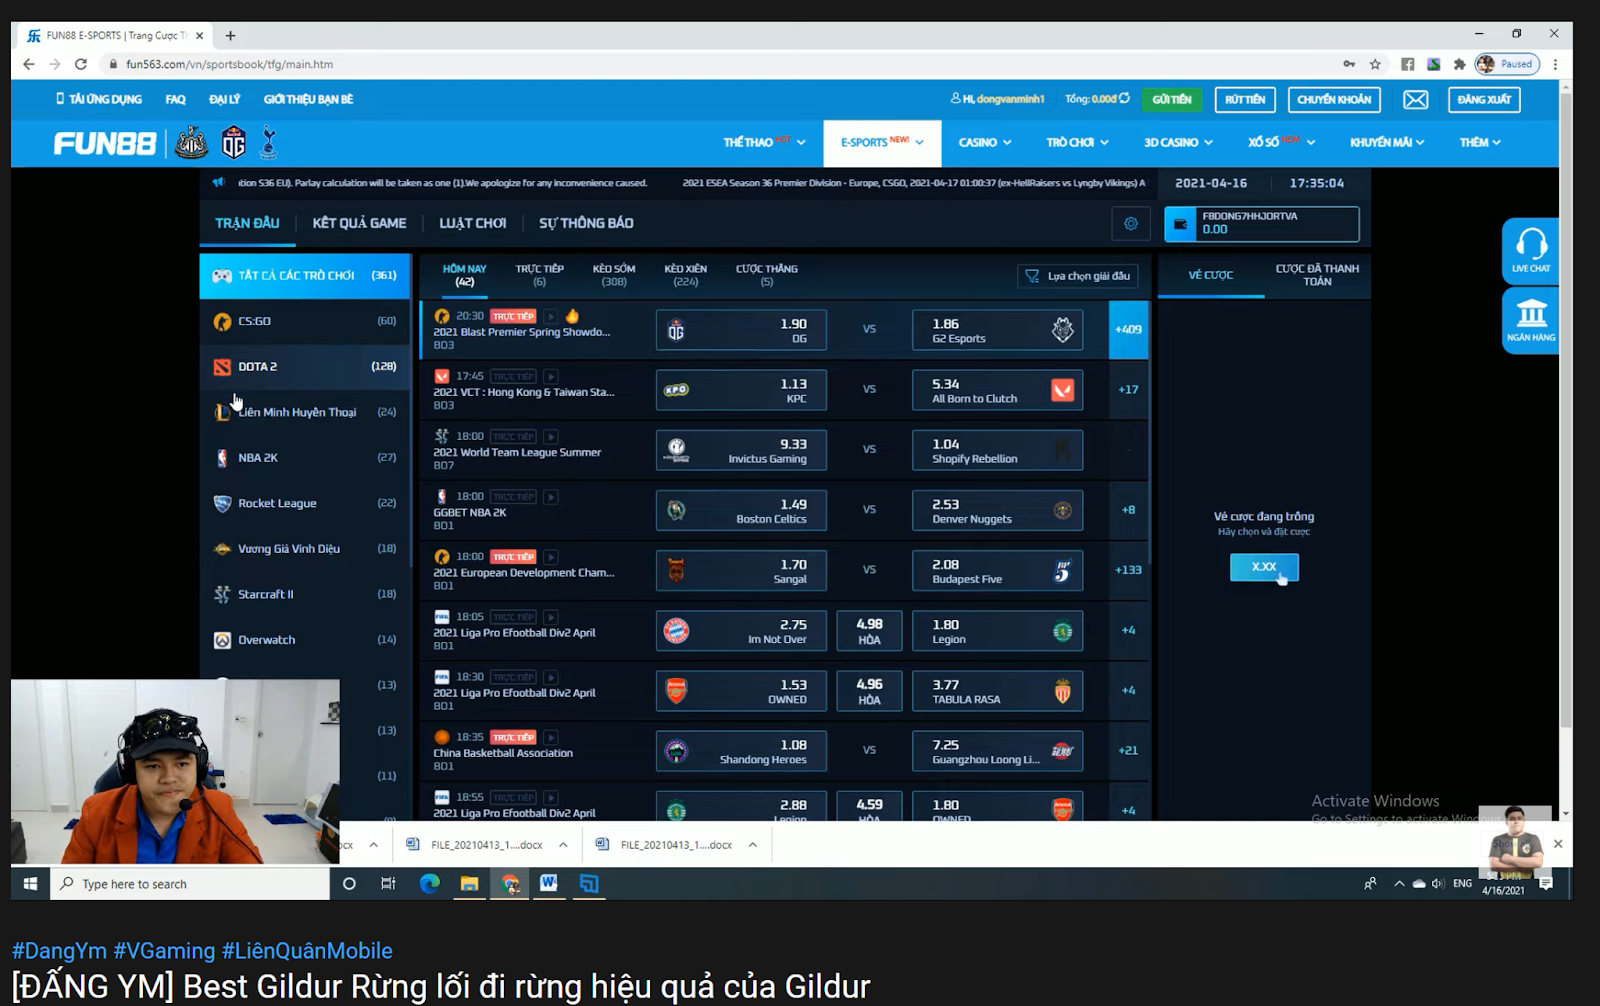Viewport: 1600px width, 1006px height.
Task: Open Chrome extensions puzzle icon
Action: [1459, 64]
